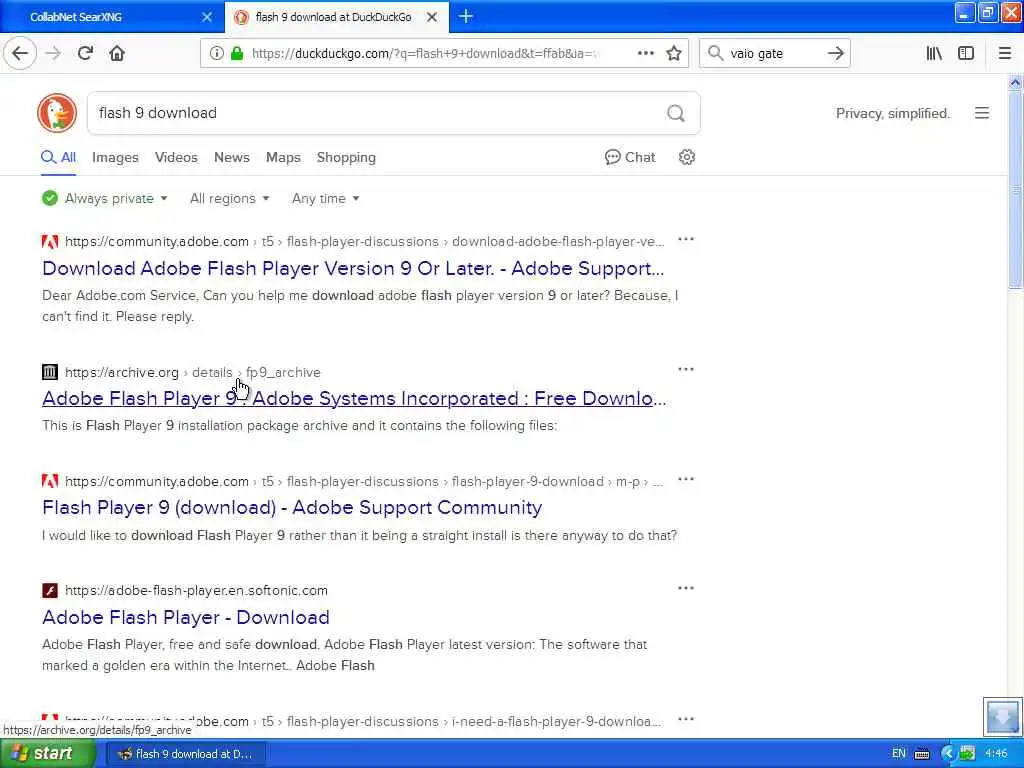Reload the current page
Screen dimensions: 1024x768
(x=85, y=53)
